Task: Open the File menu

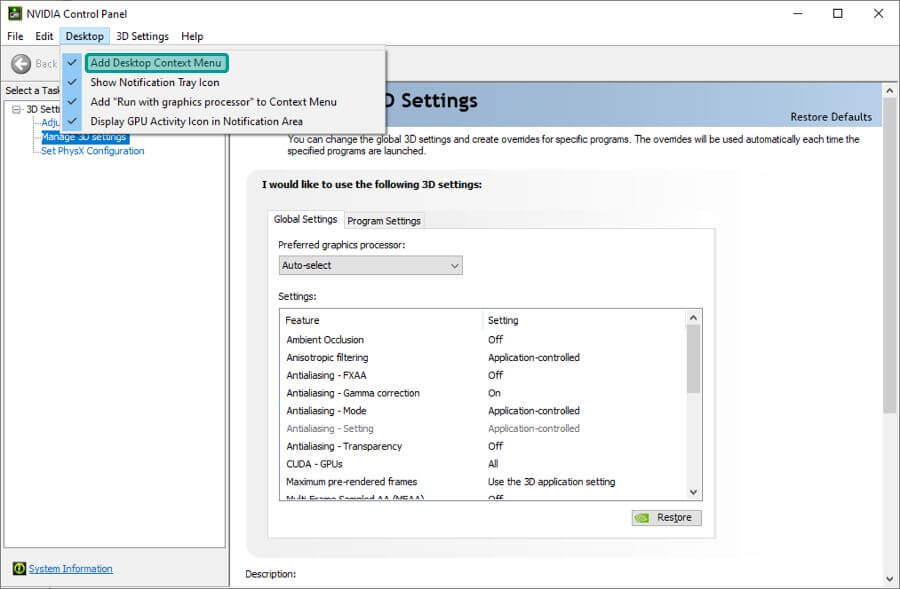Action: [x=15, y=36]
